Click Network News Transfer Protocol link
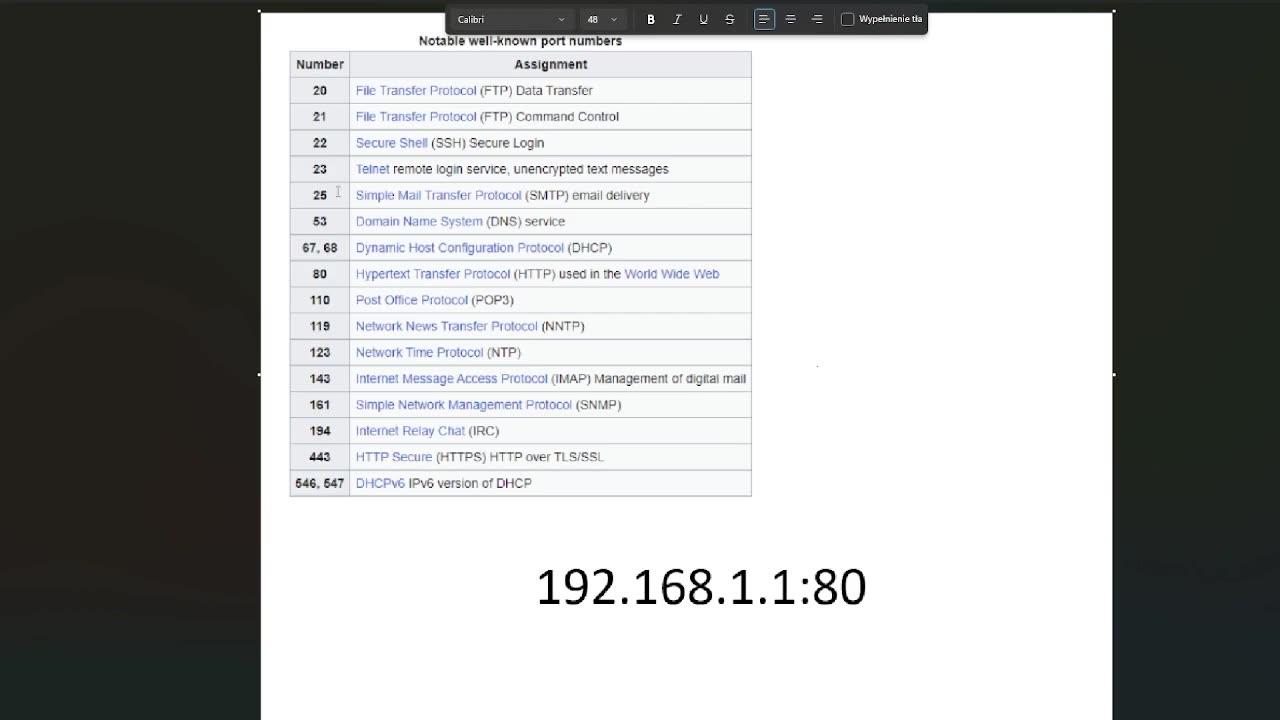Screen dimensions: 1280x720 (447, 326)
